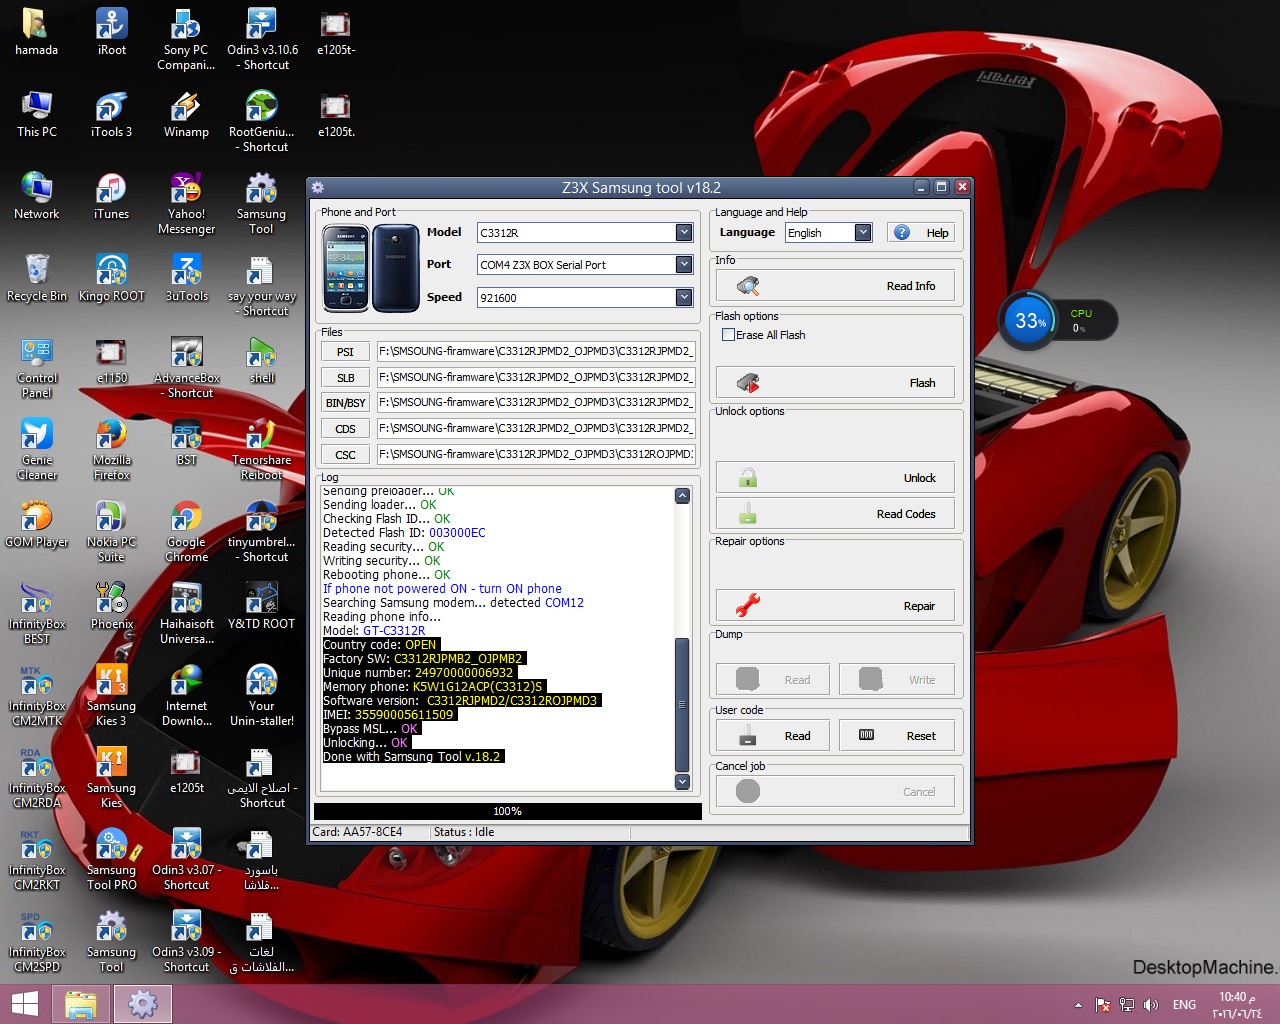Click the CSC file path field
The height and width of the screenshot is (1024, 1280).
[x=536, y=455]
